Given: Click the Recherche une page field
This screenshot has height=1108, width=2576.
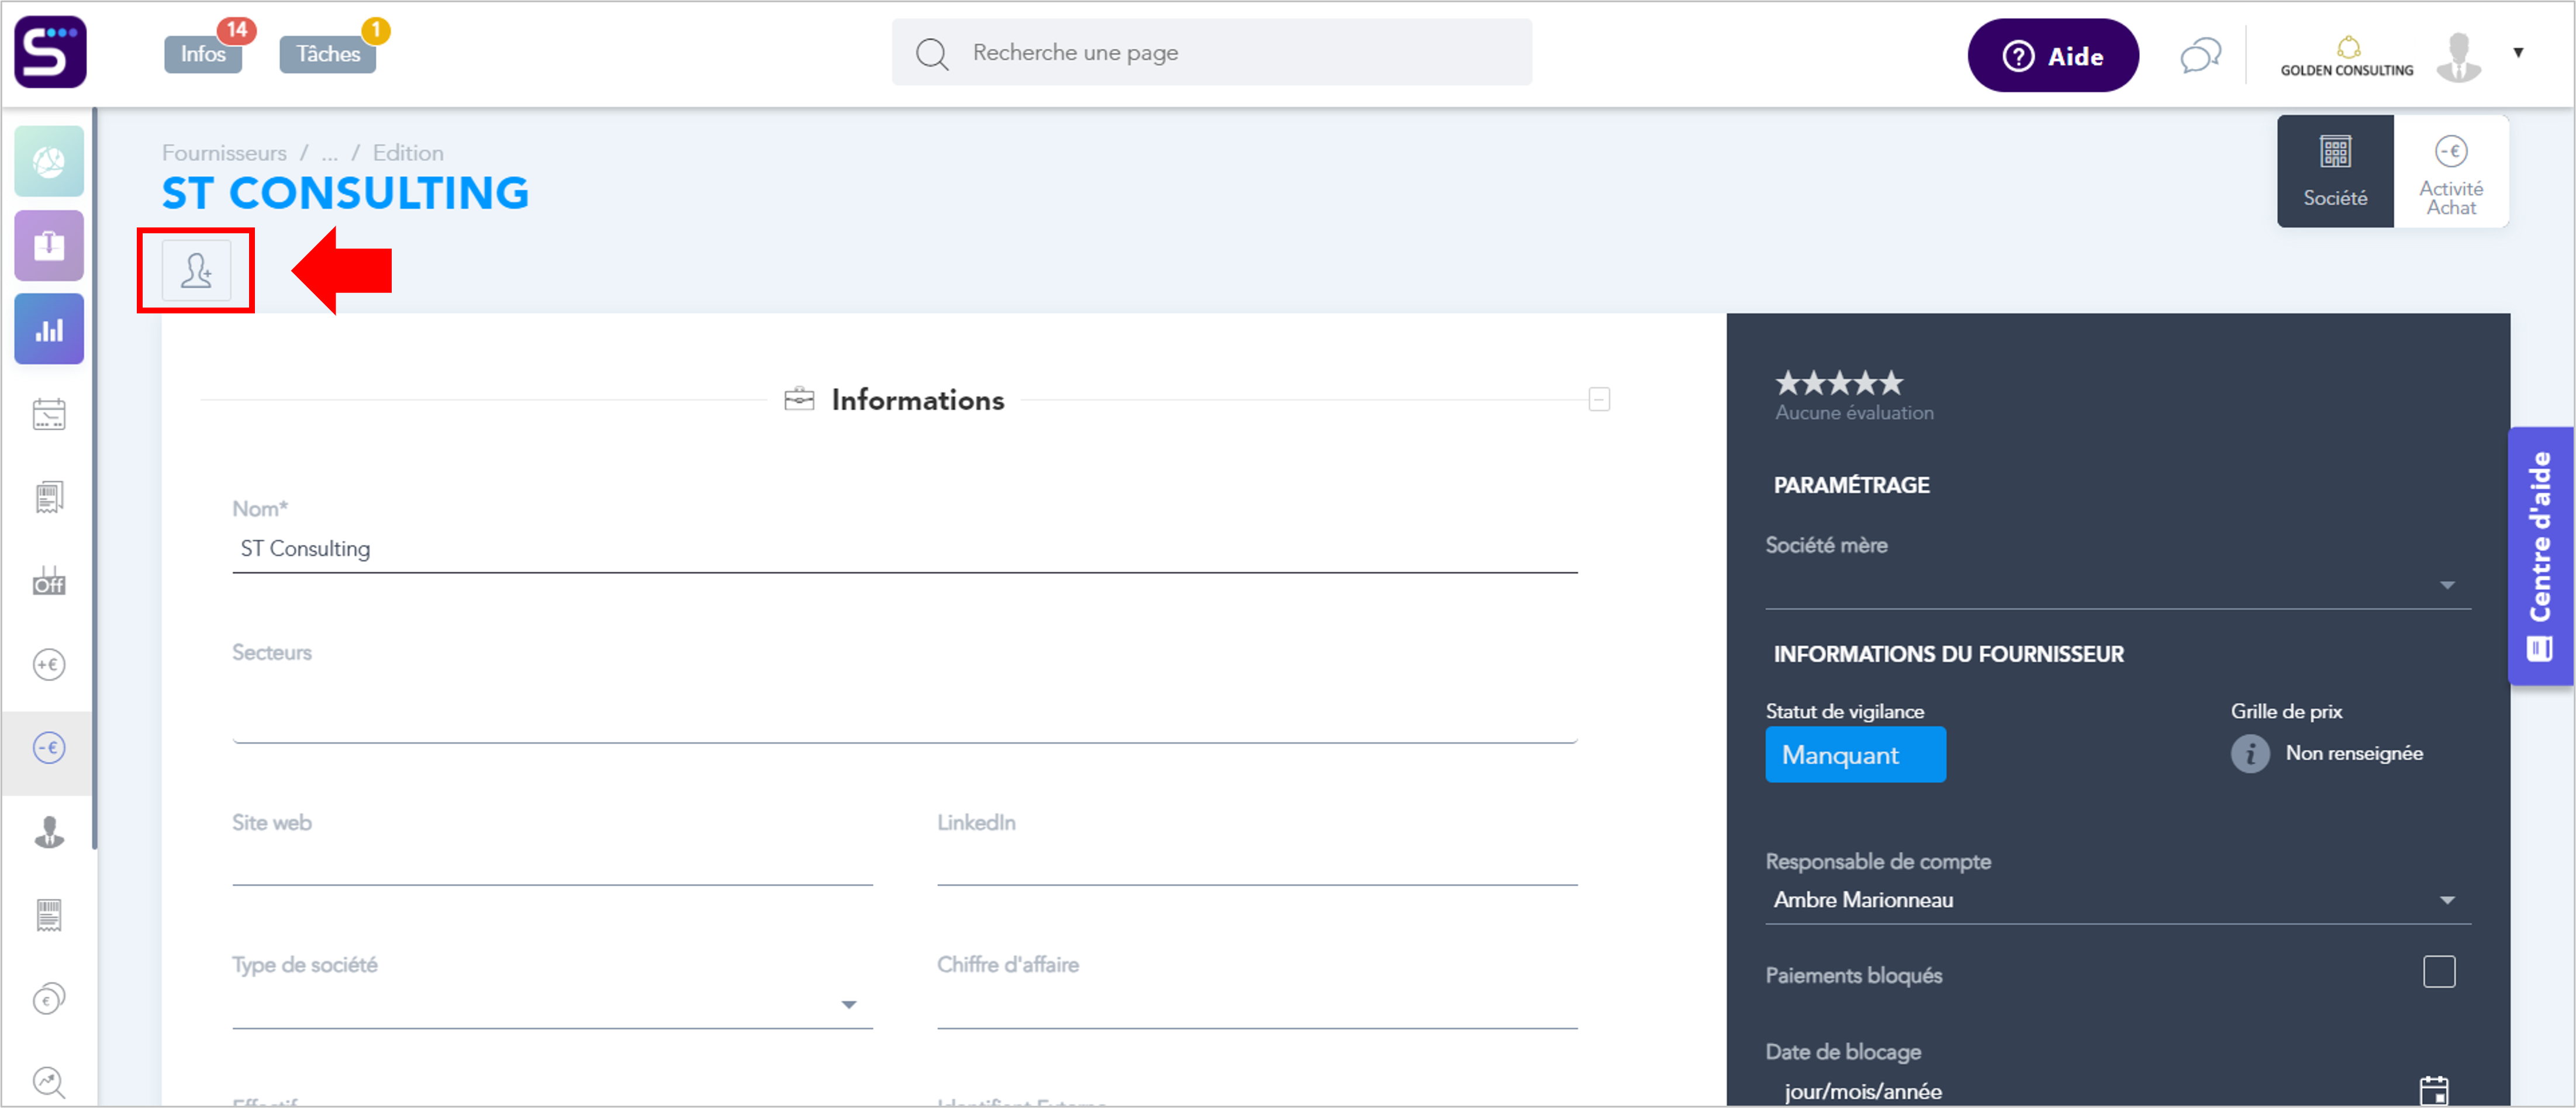Looking at the screenshot, I should tap(1211, 52).
